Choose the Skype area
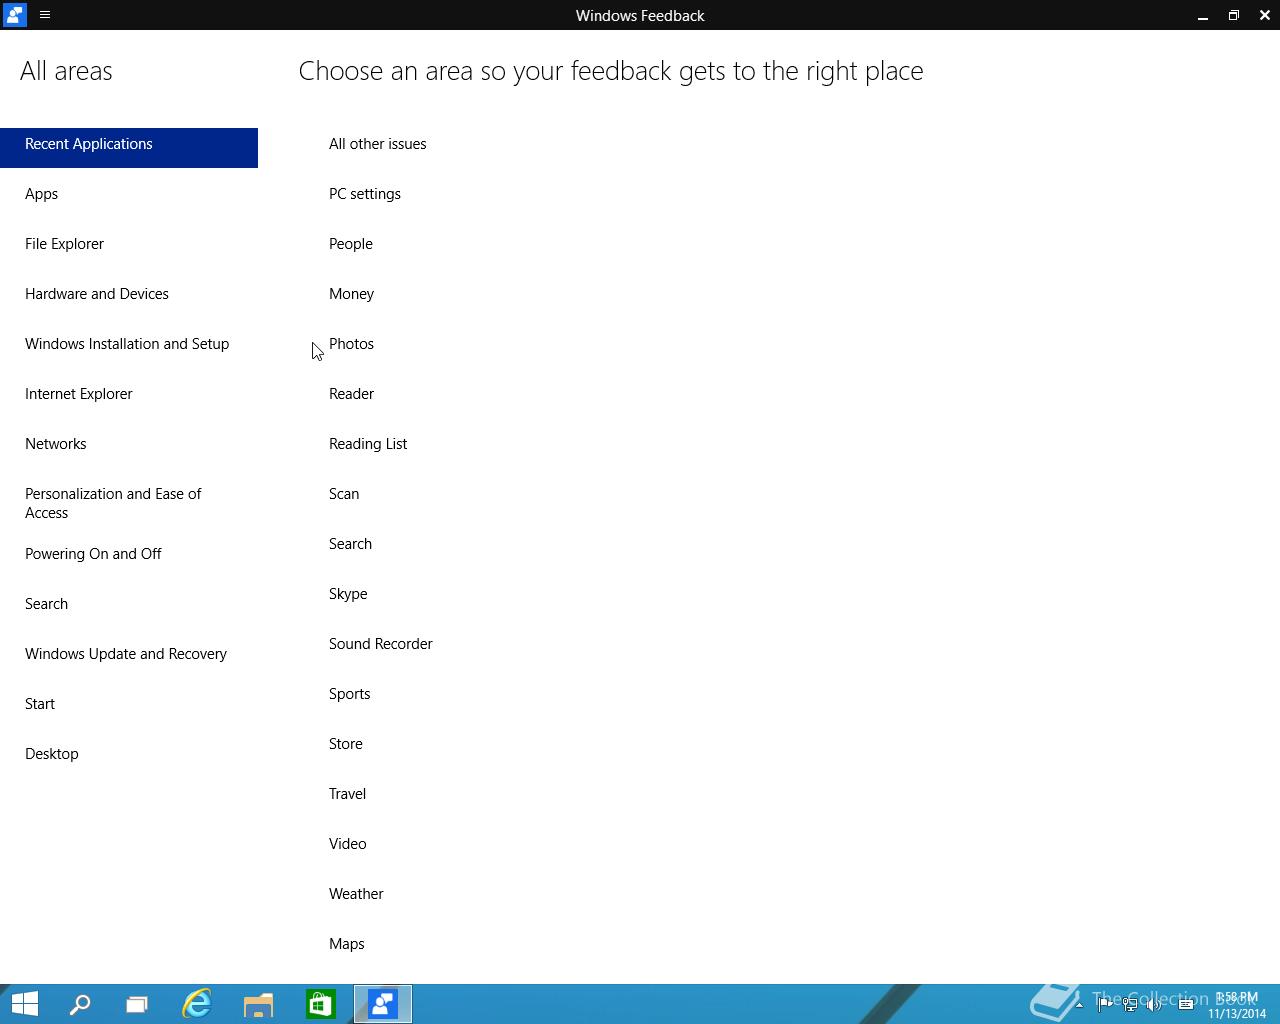This screenshot has width=1280, height=1024. (348, 594)
